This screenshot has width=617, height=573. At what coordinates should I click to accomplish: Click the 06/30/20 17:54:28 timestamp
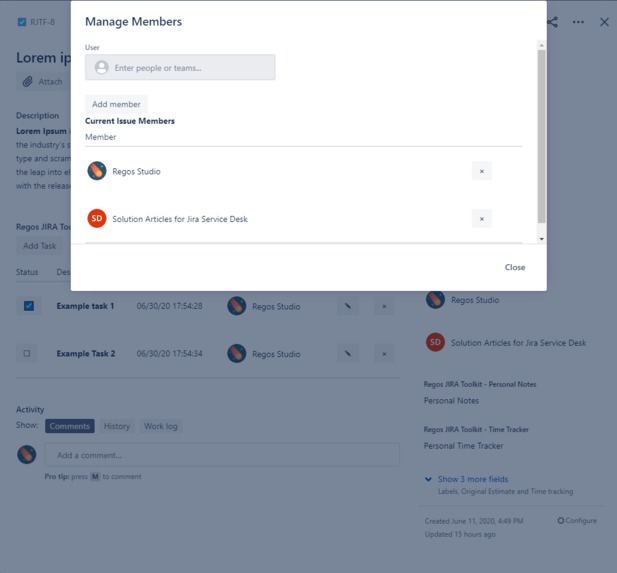click(170, 306)
